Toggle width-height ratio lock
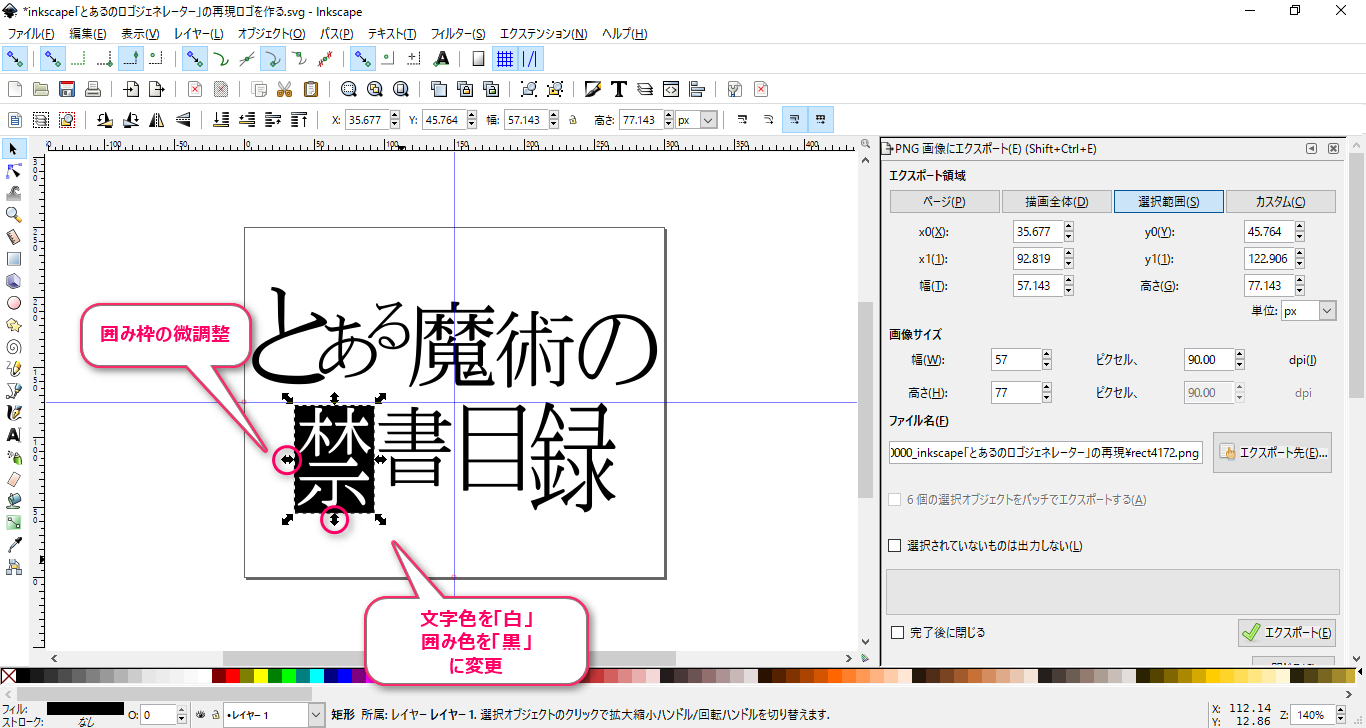 [572, 120]
